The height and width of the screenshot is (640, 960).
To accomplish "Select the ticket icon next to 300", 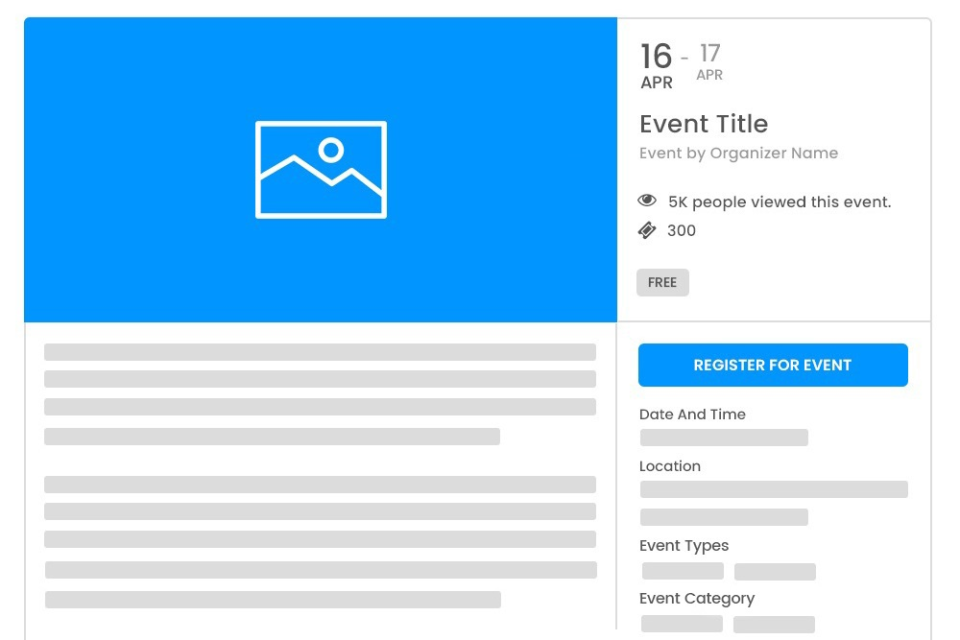I will [646, 230].
